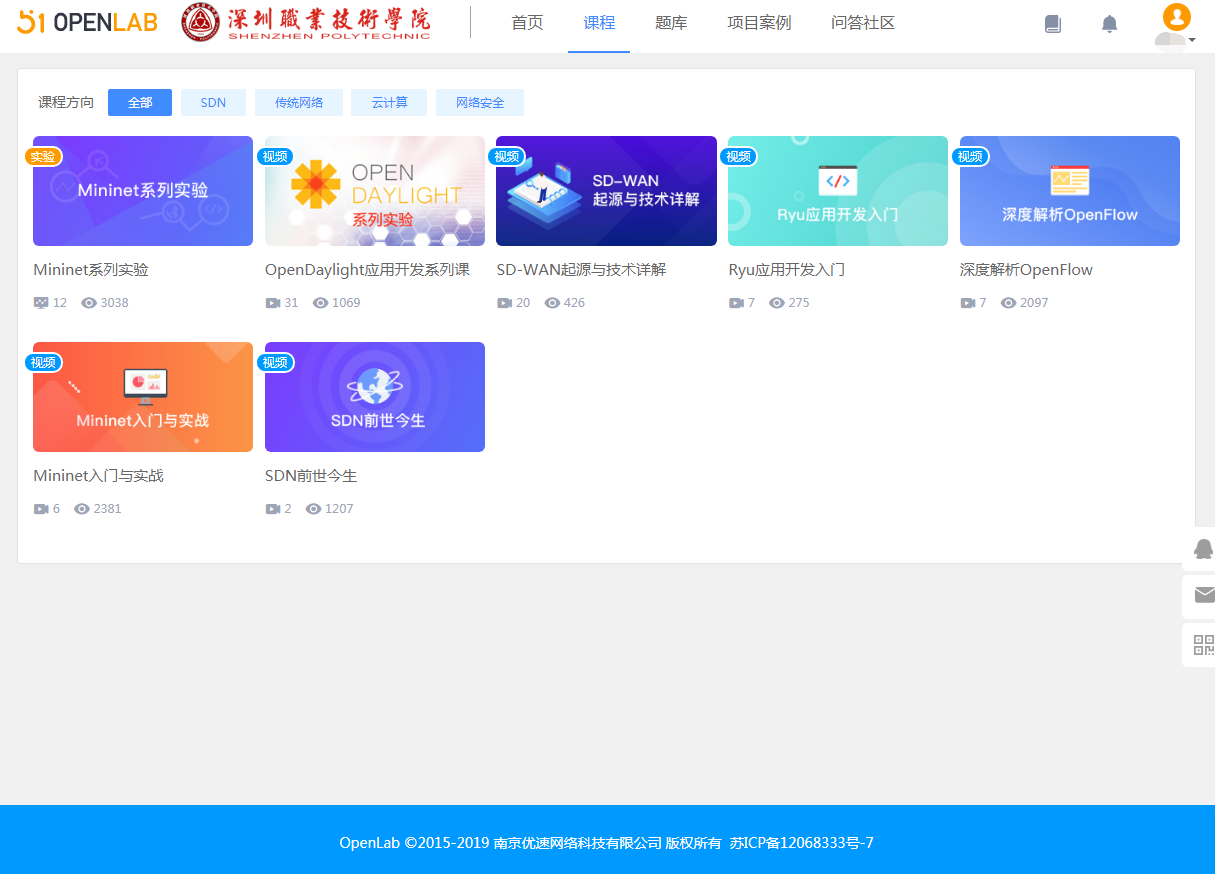Select the 全部 course filter

click(x=140, y=103)
